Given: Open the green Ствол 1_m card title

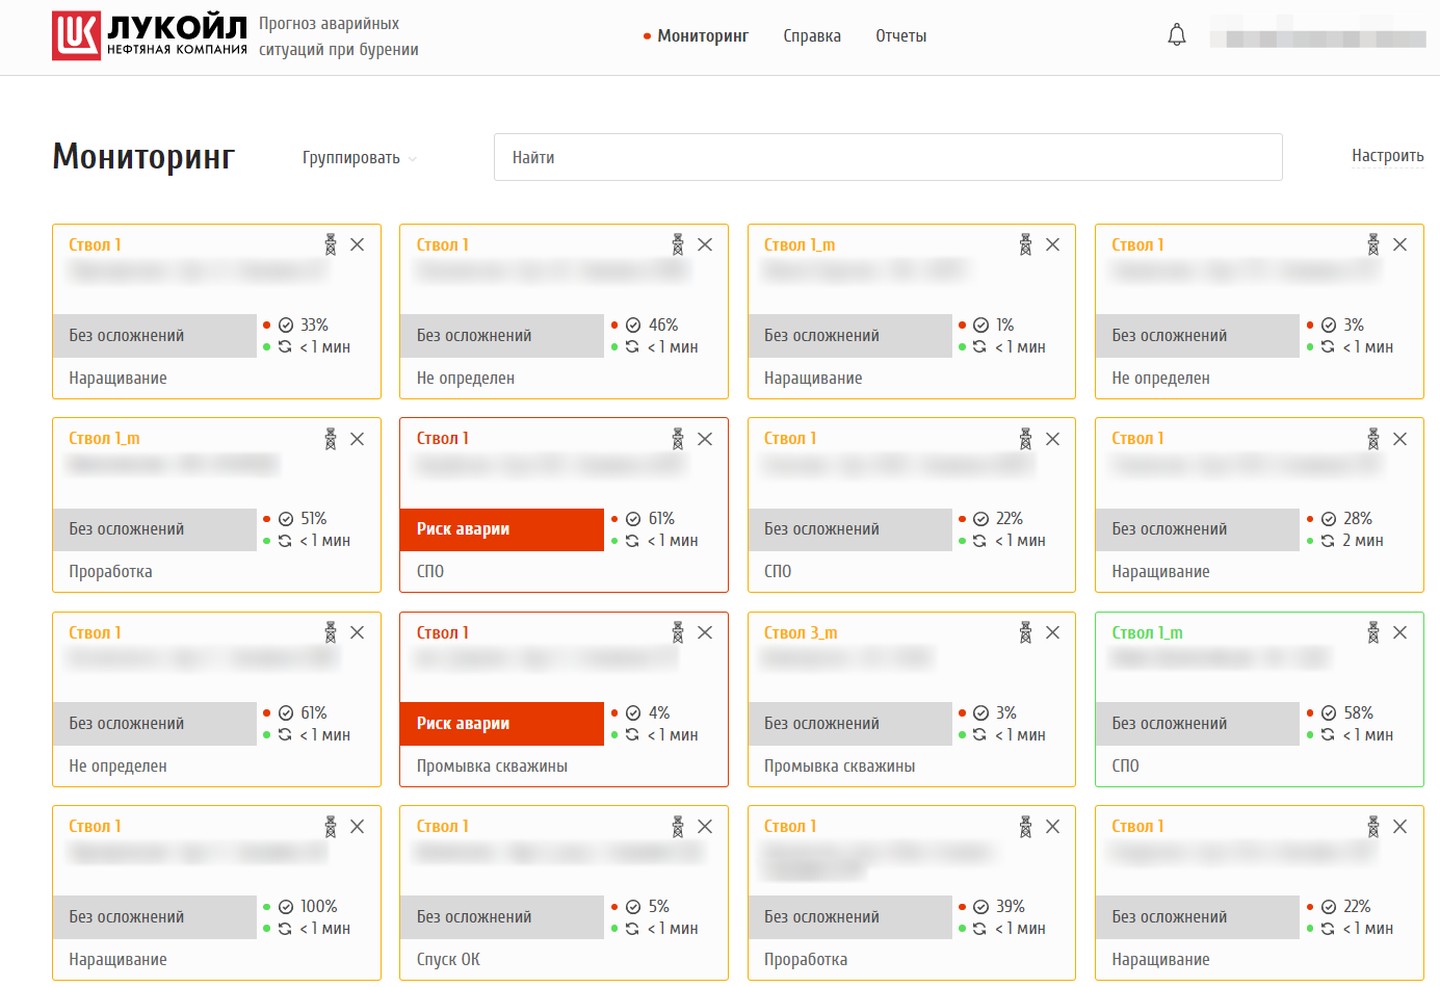Looking at the screenshot, I should 1147,633.
